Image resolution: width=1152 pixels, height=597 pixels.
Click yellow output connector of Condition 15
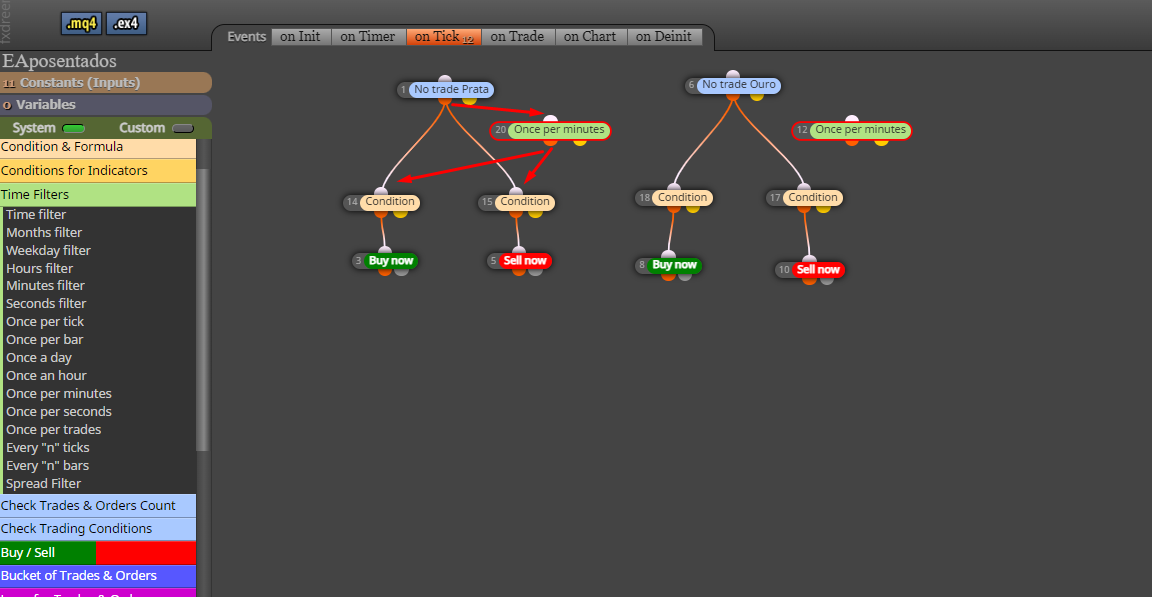535,213
